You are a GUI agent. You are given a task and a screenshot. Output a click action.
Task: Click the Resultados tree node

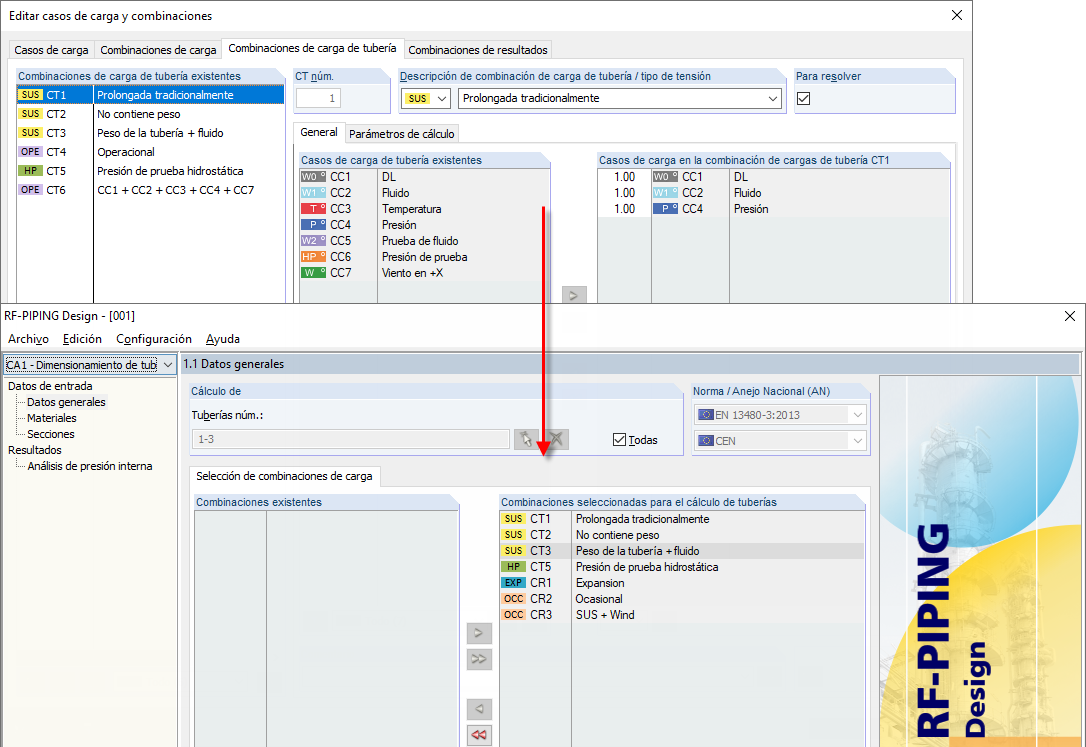[x=35, y=450]
